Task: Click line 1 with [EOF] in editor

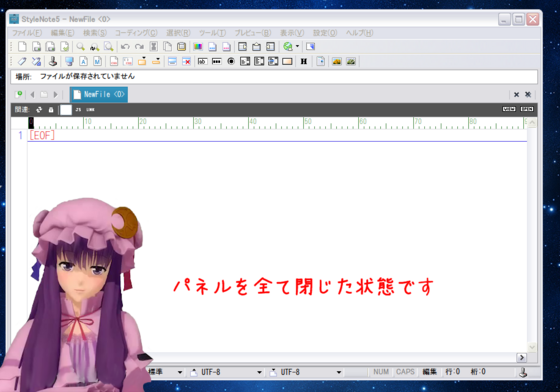Action: [x=277, y=135]
